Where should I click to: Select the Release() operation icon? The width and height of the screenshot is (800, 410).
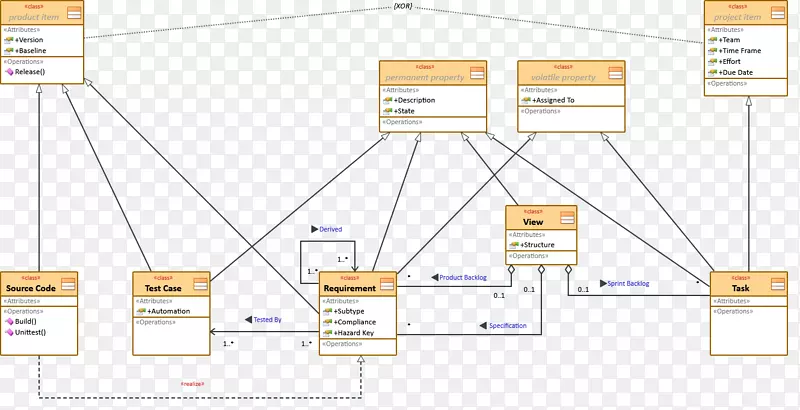(x=10, y=72)
